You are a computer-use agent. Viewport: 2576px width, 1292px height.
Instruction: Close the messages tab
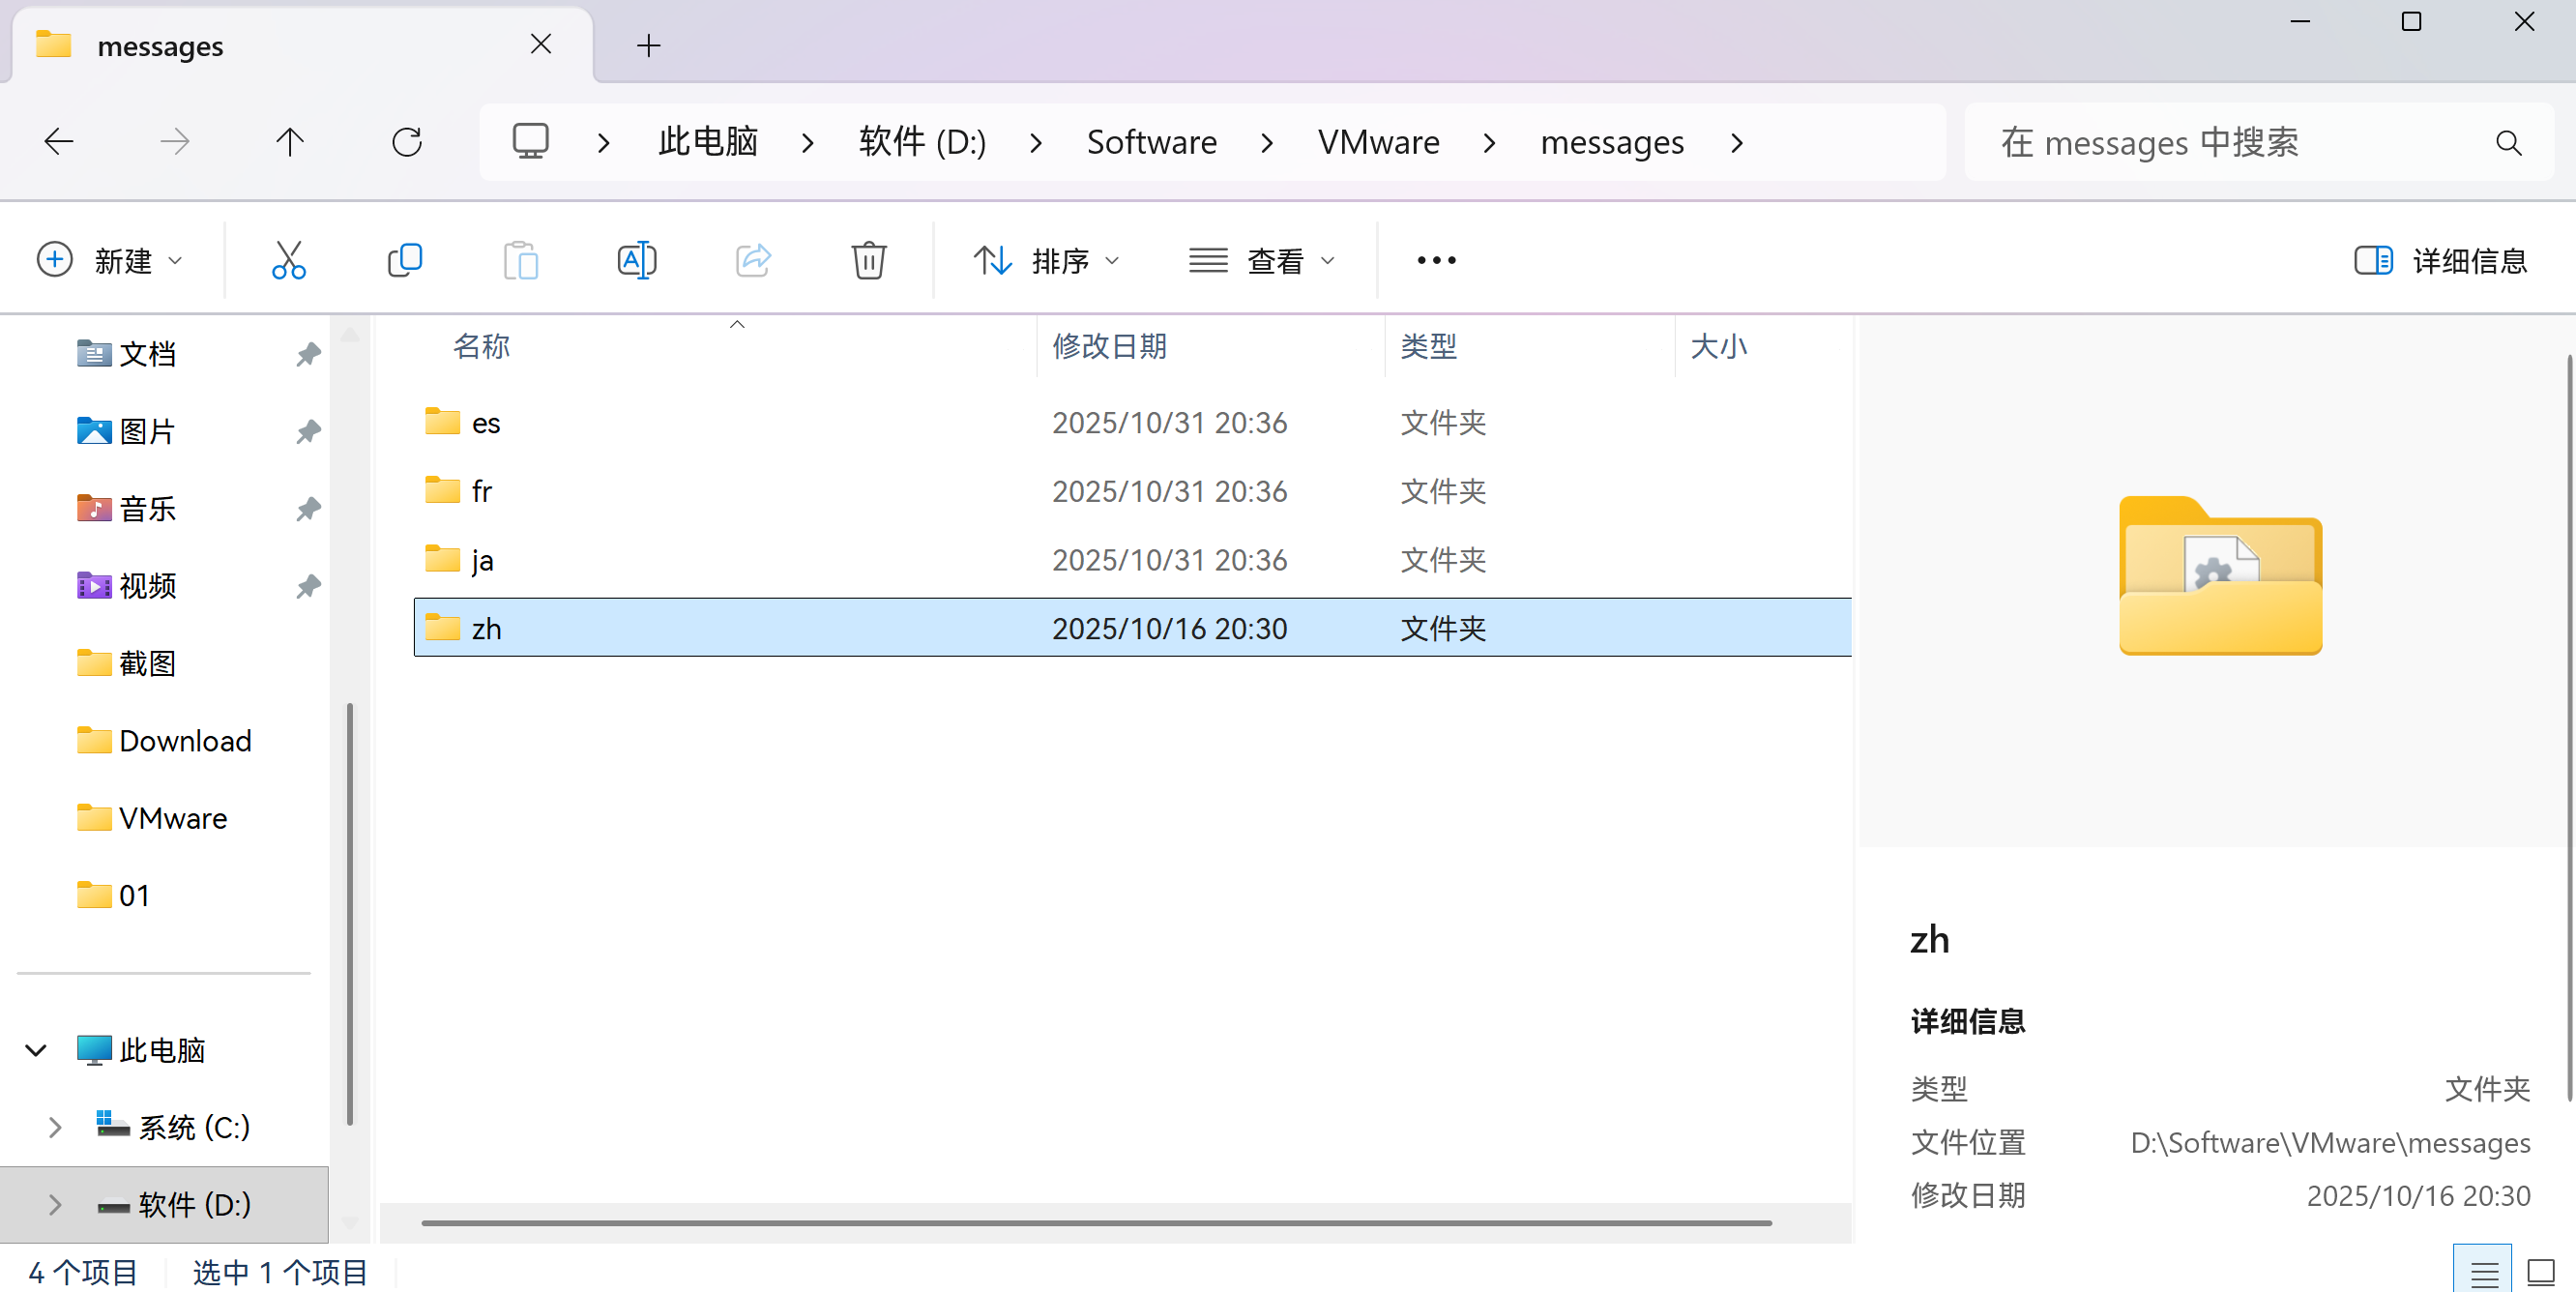[x=541, y=44]
